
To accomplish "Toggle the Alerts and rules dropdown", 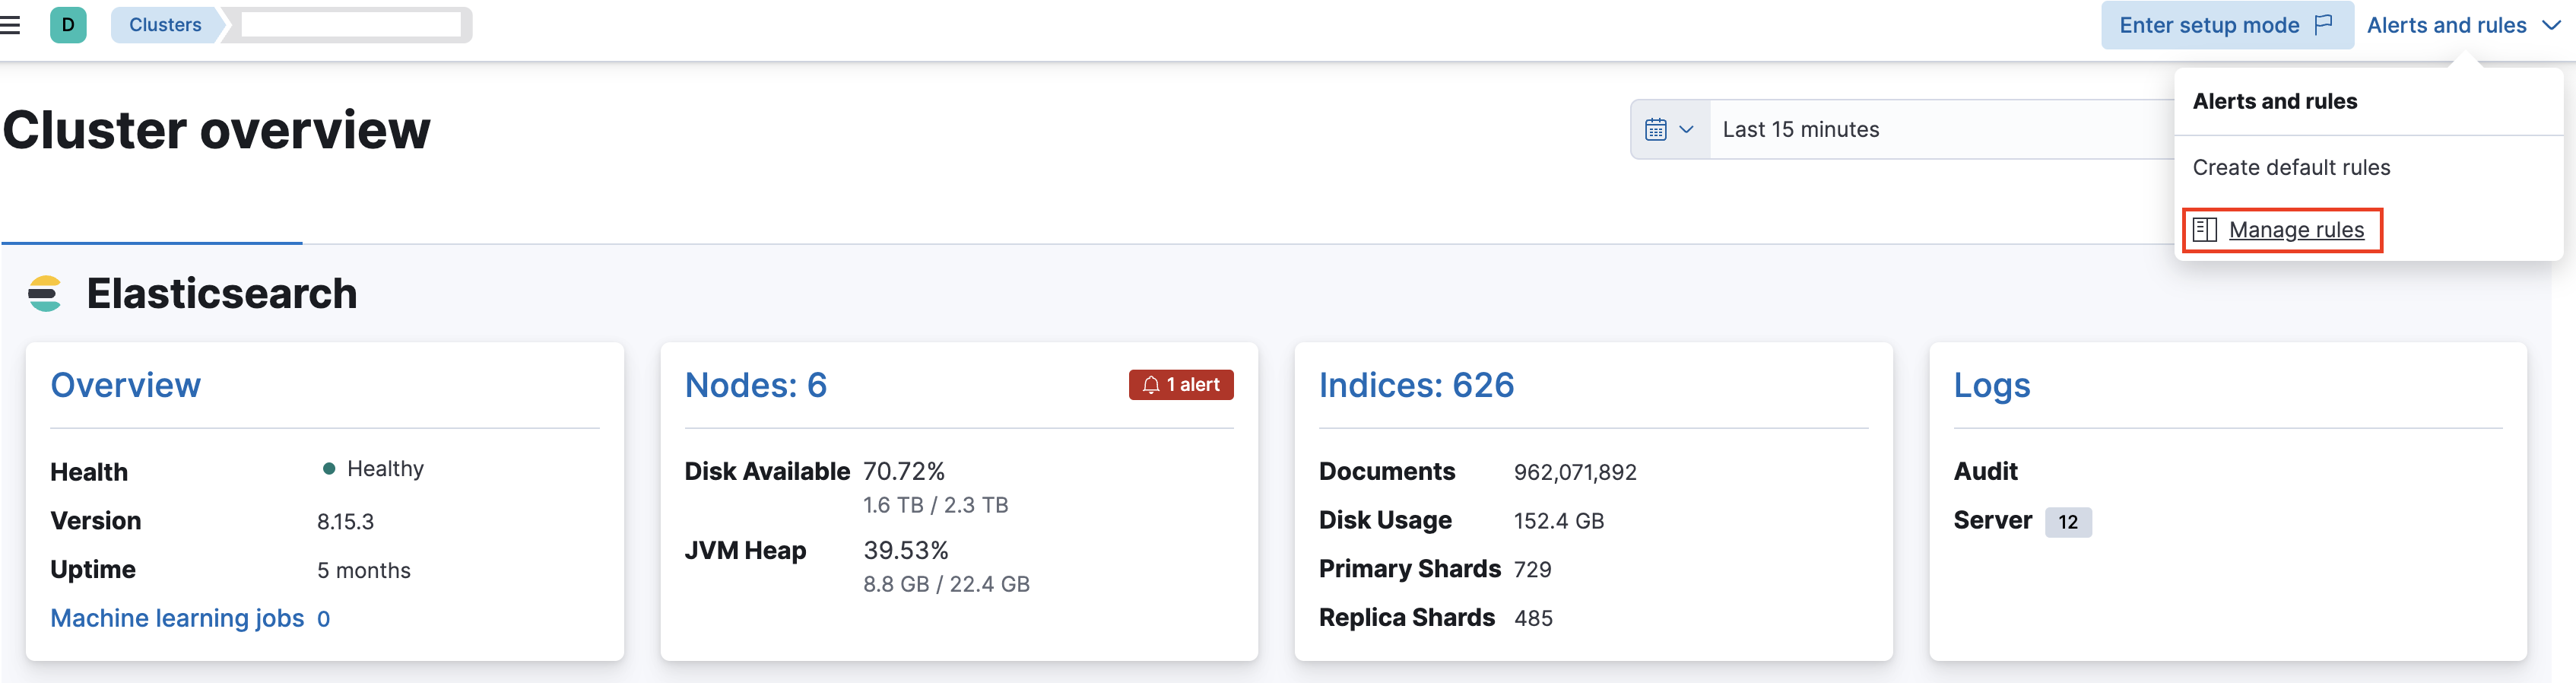I will click(2463, 25).
